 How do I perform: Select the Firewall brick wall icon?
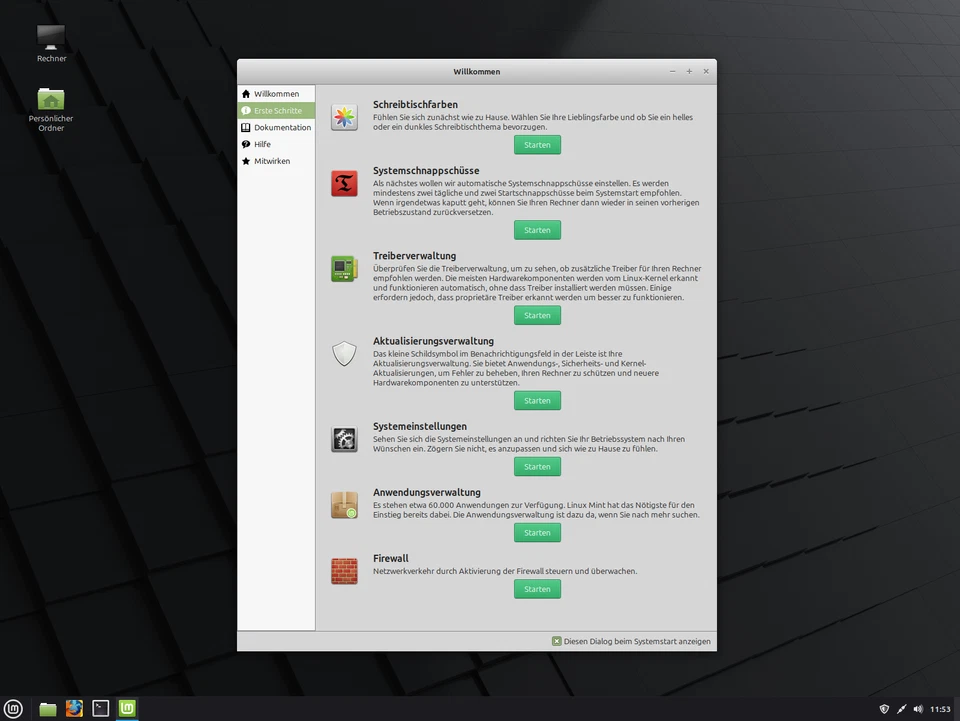pyautogui.click(x=344, y=571)
